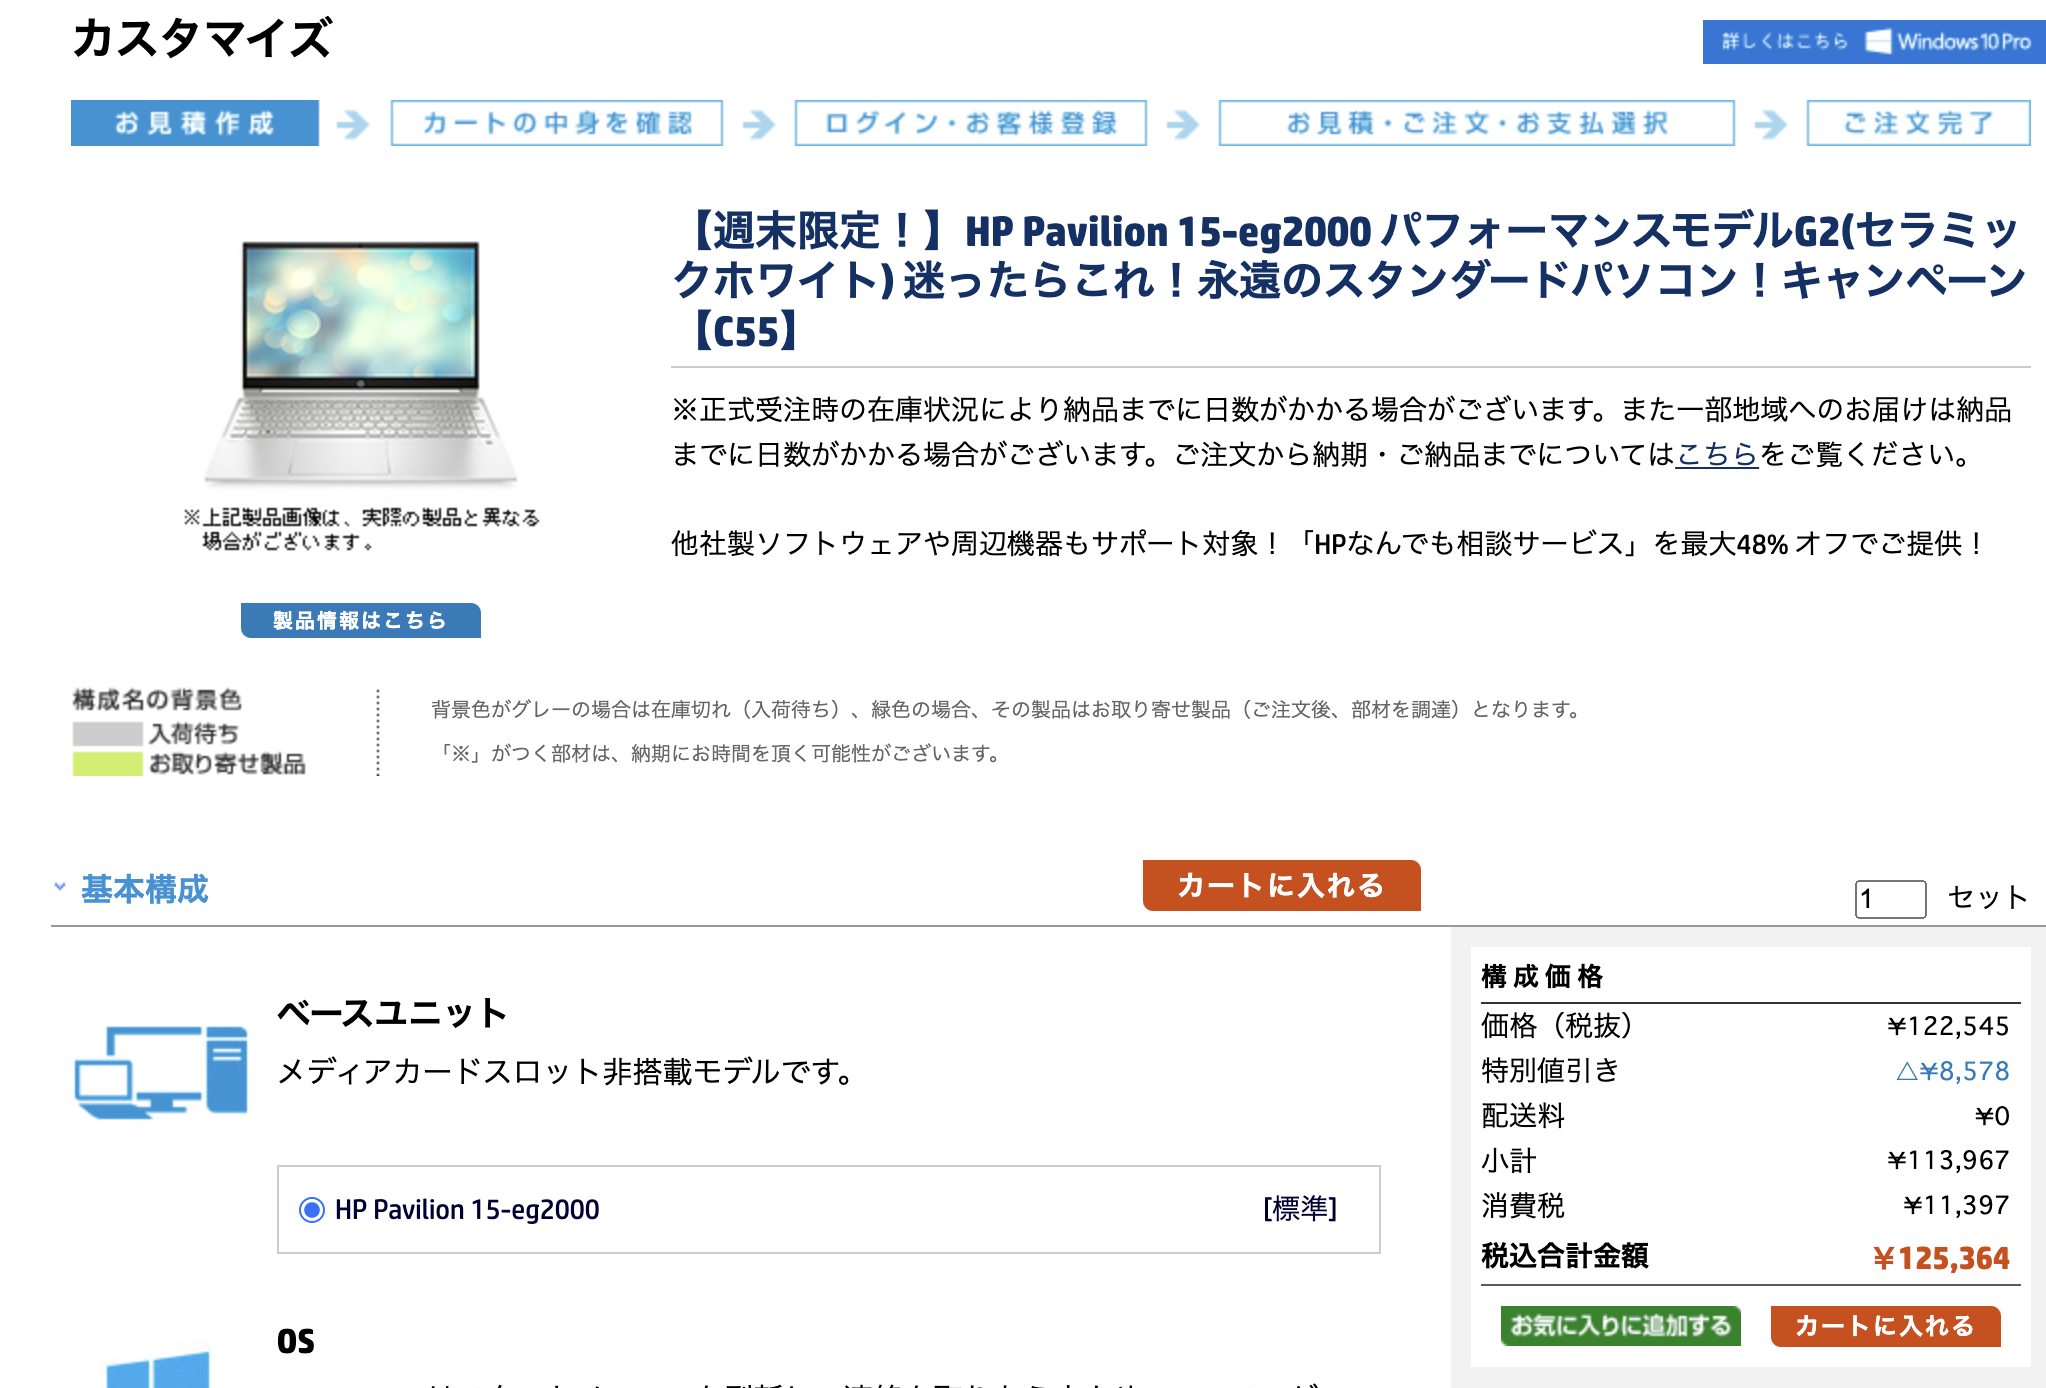Image resolution: width=2046 pixels, height=1388 pixels.
Task: Click お気に入りに追加する button
Action: coord(1620,1326)
